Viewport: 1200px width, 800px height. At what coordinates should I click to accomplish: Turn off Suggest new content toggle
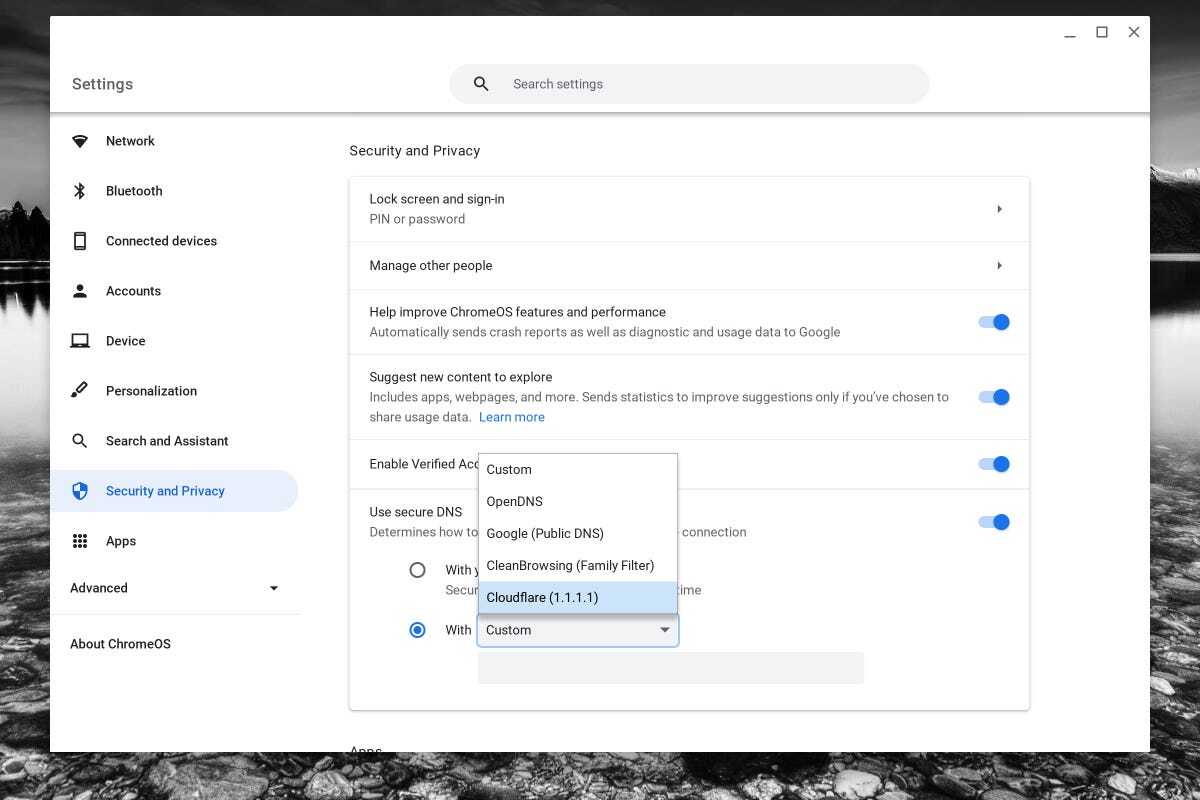(x=994, y=397)
